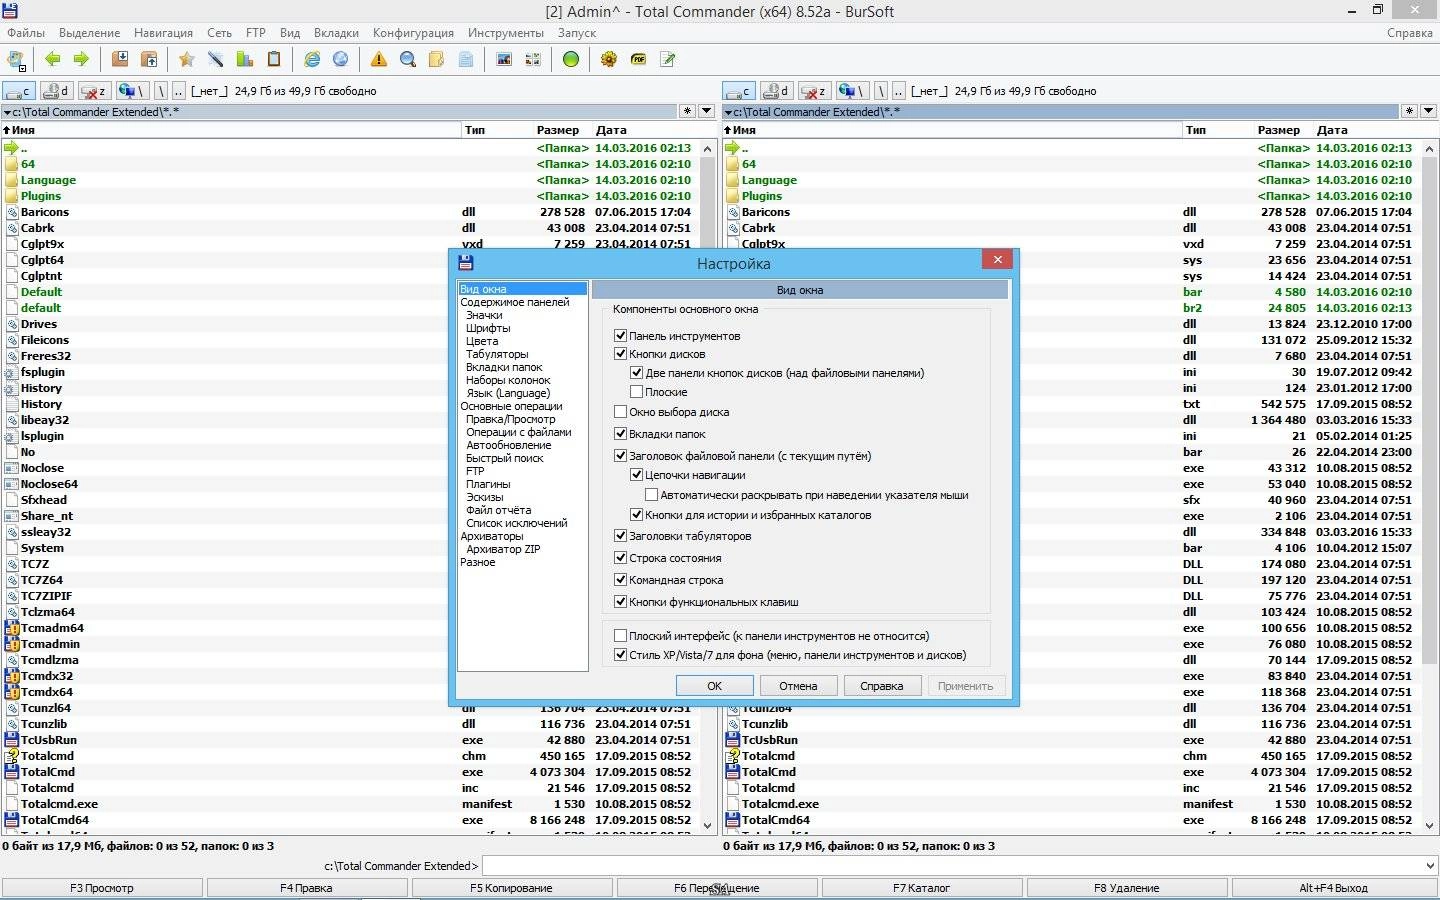1440x900 pixels.
Task: Click 'F3 Просмотр' function button
Action: pos(102,888)
